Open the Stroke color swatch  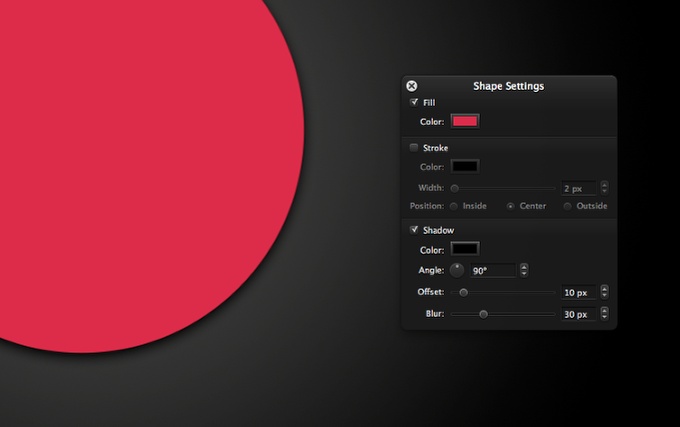point(465,167)
